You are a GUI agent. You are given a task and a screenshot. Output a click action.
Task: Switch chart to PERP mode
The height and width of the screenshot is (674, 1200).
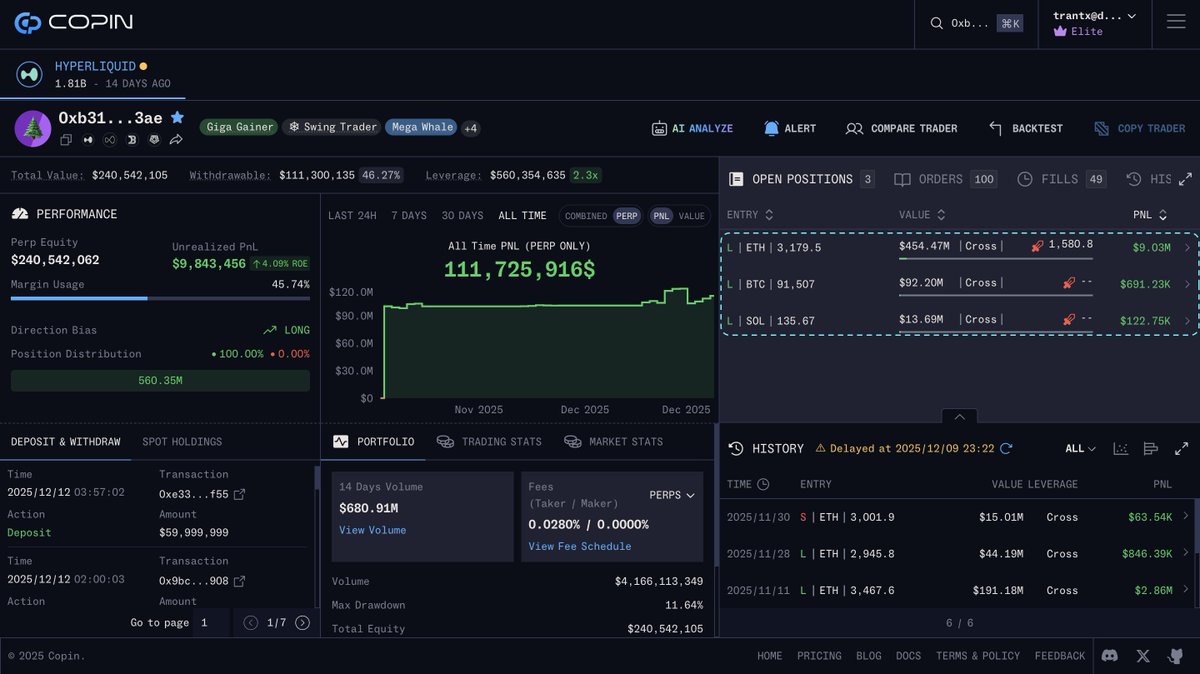[x=627, y=216]
